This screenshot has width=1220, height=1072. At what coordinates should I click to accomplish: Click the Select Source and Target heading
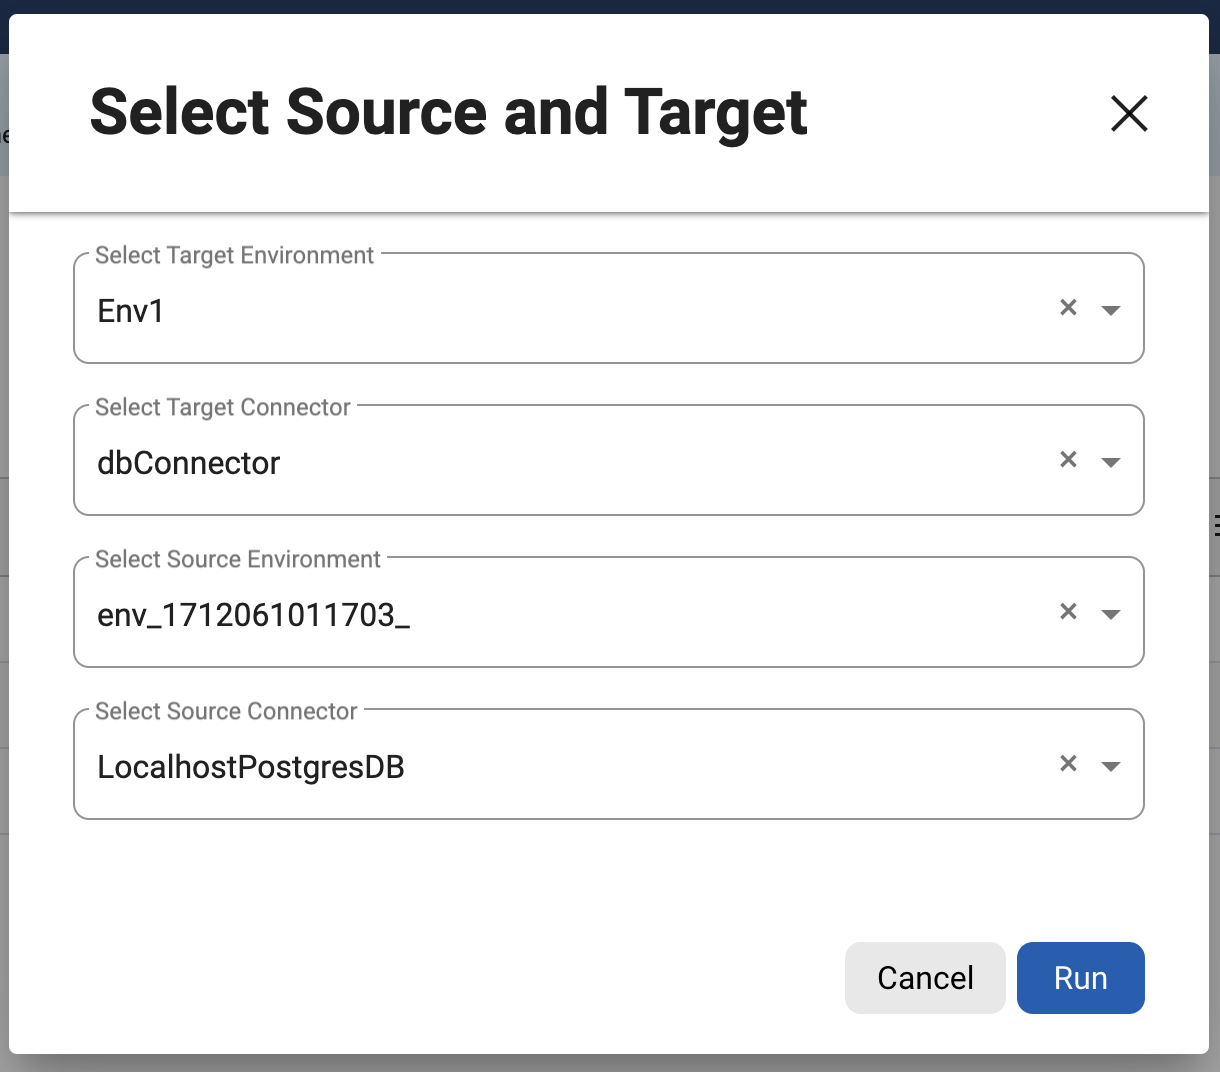[448, 112]
